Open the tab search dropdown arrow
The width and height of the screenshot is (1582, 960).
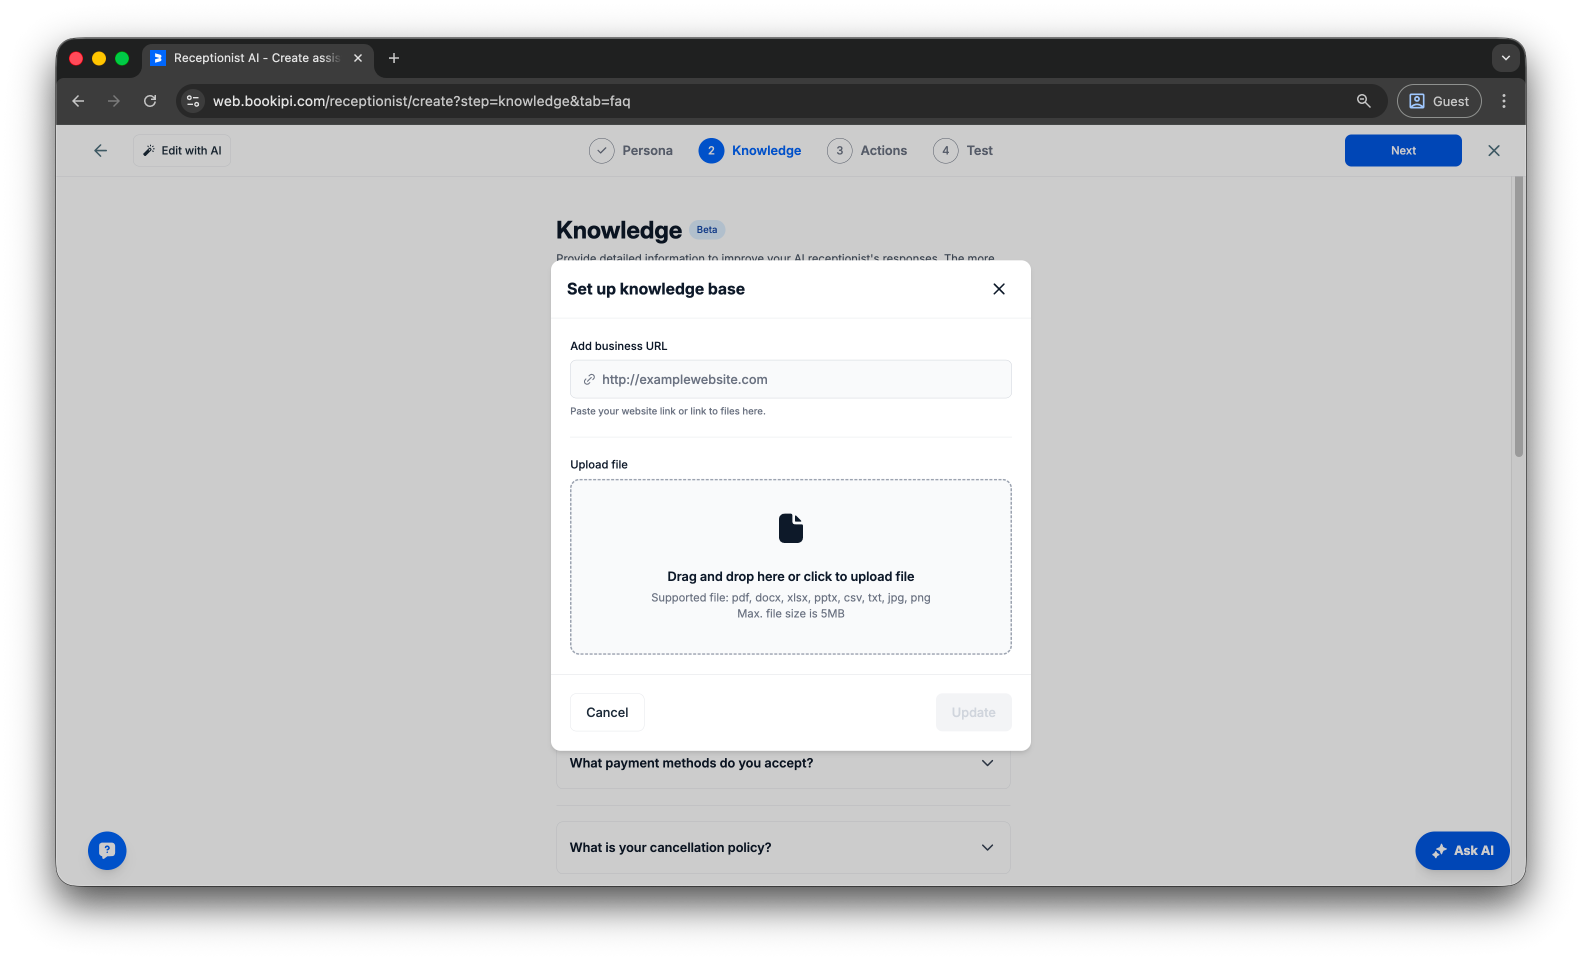[1505, 58]
